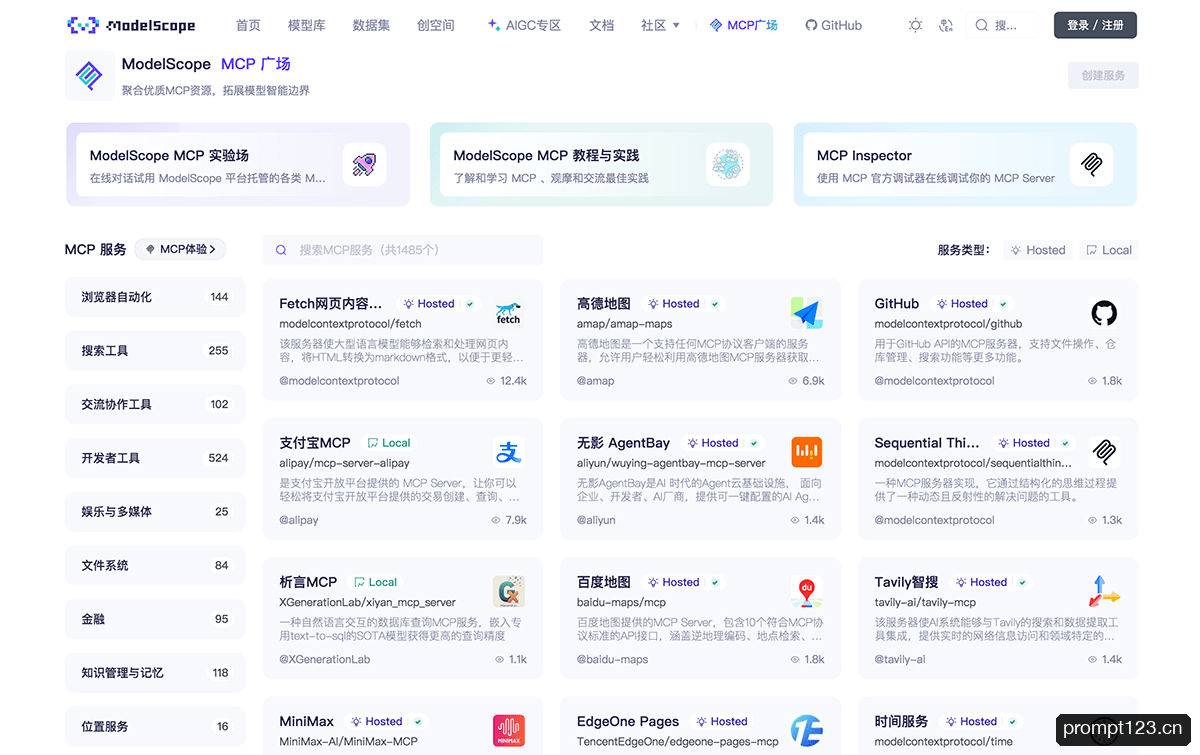Open 数据集 nav item

click(x=371, y=25)
